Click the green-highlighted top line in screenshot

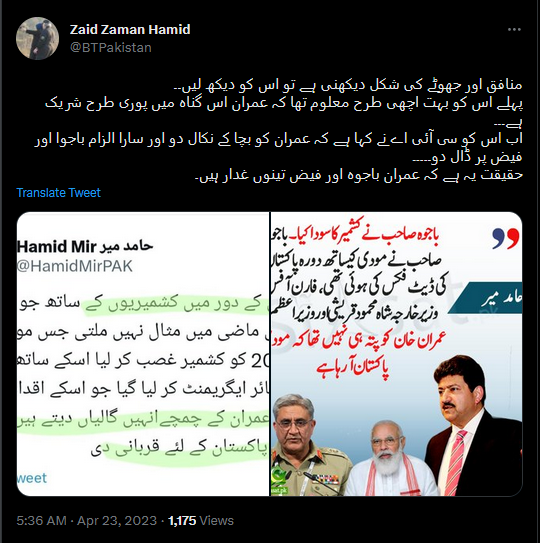pyautogui.click(x=177, y=304)
